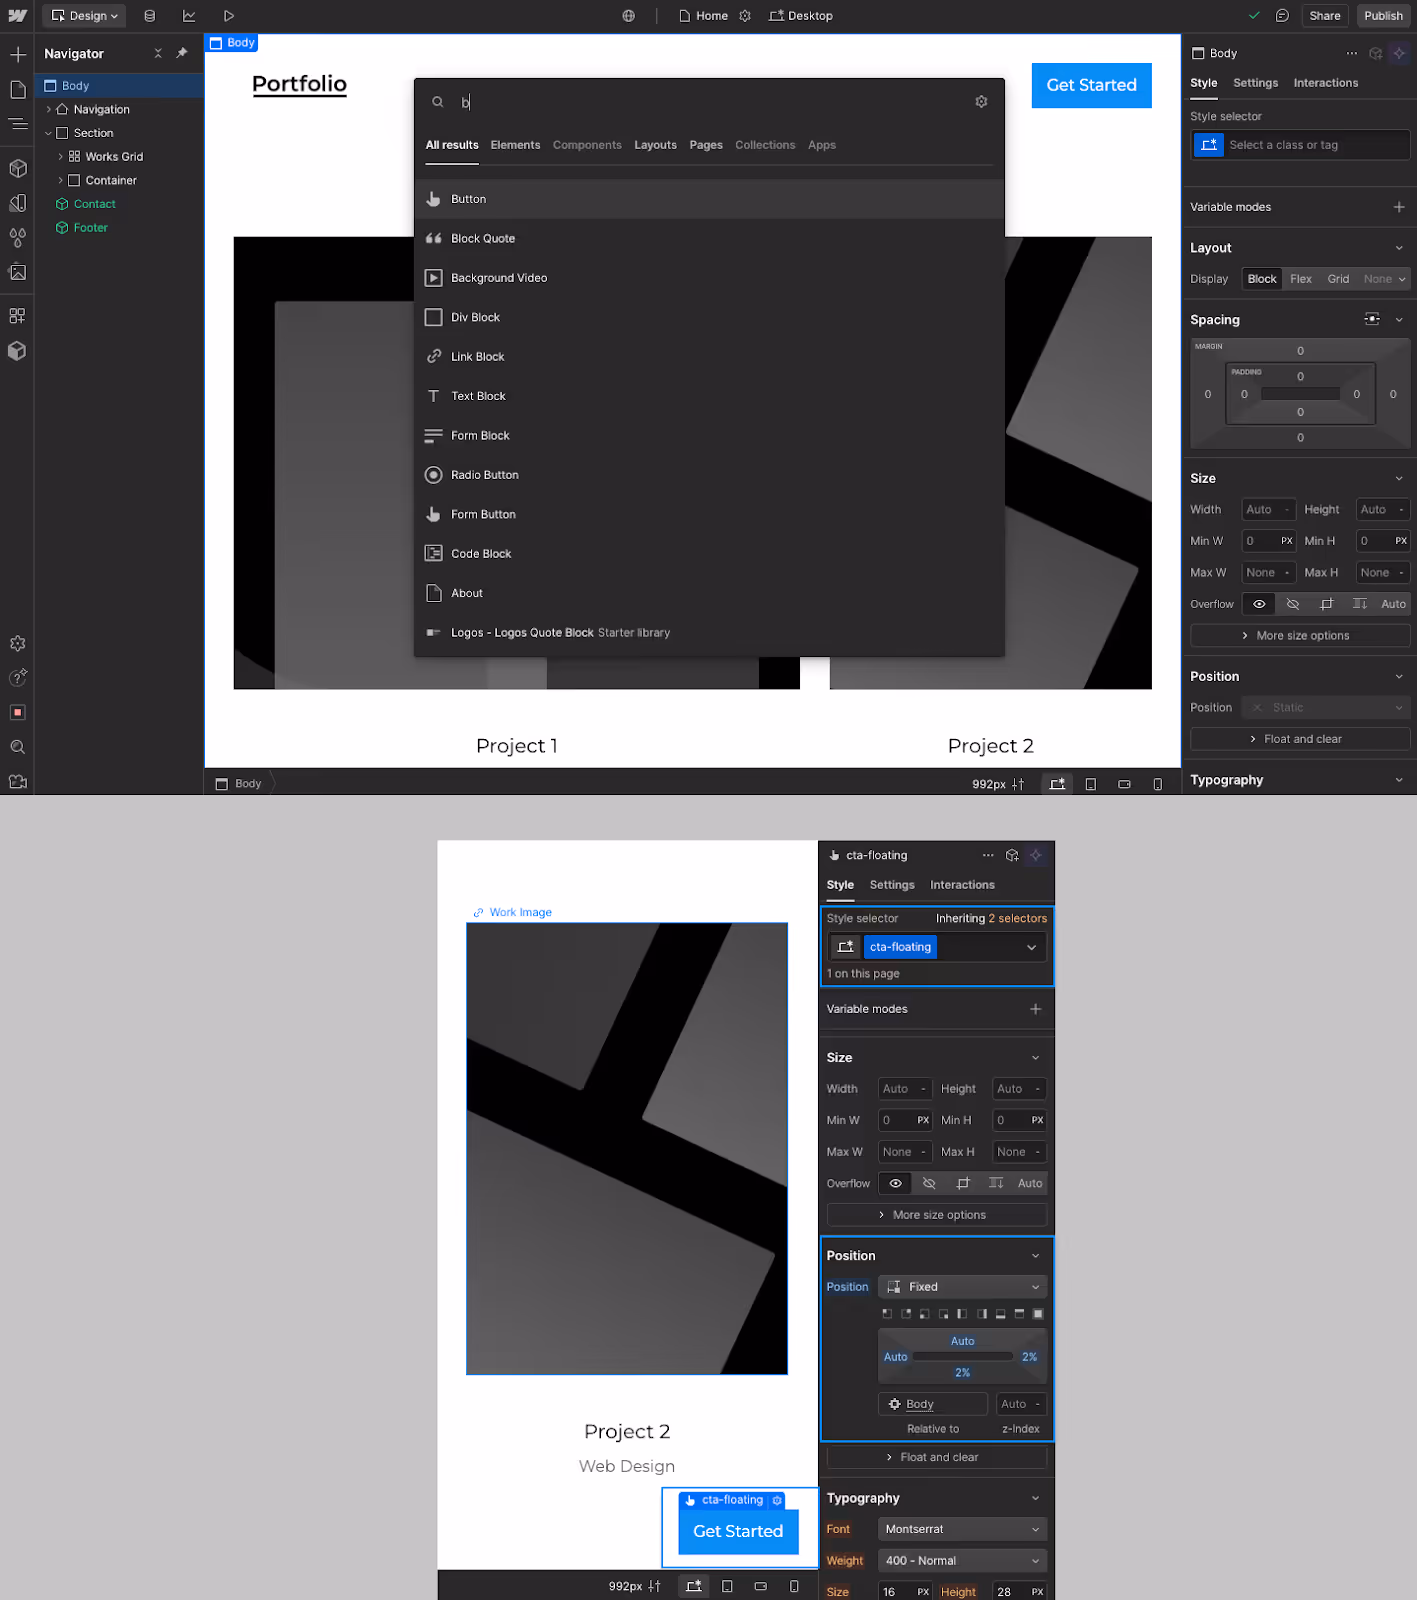Open the Add elements plus panel

[17, 54]
